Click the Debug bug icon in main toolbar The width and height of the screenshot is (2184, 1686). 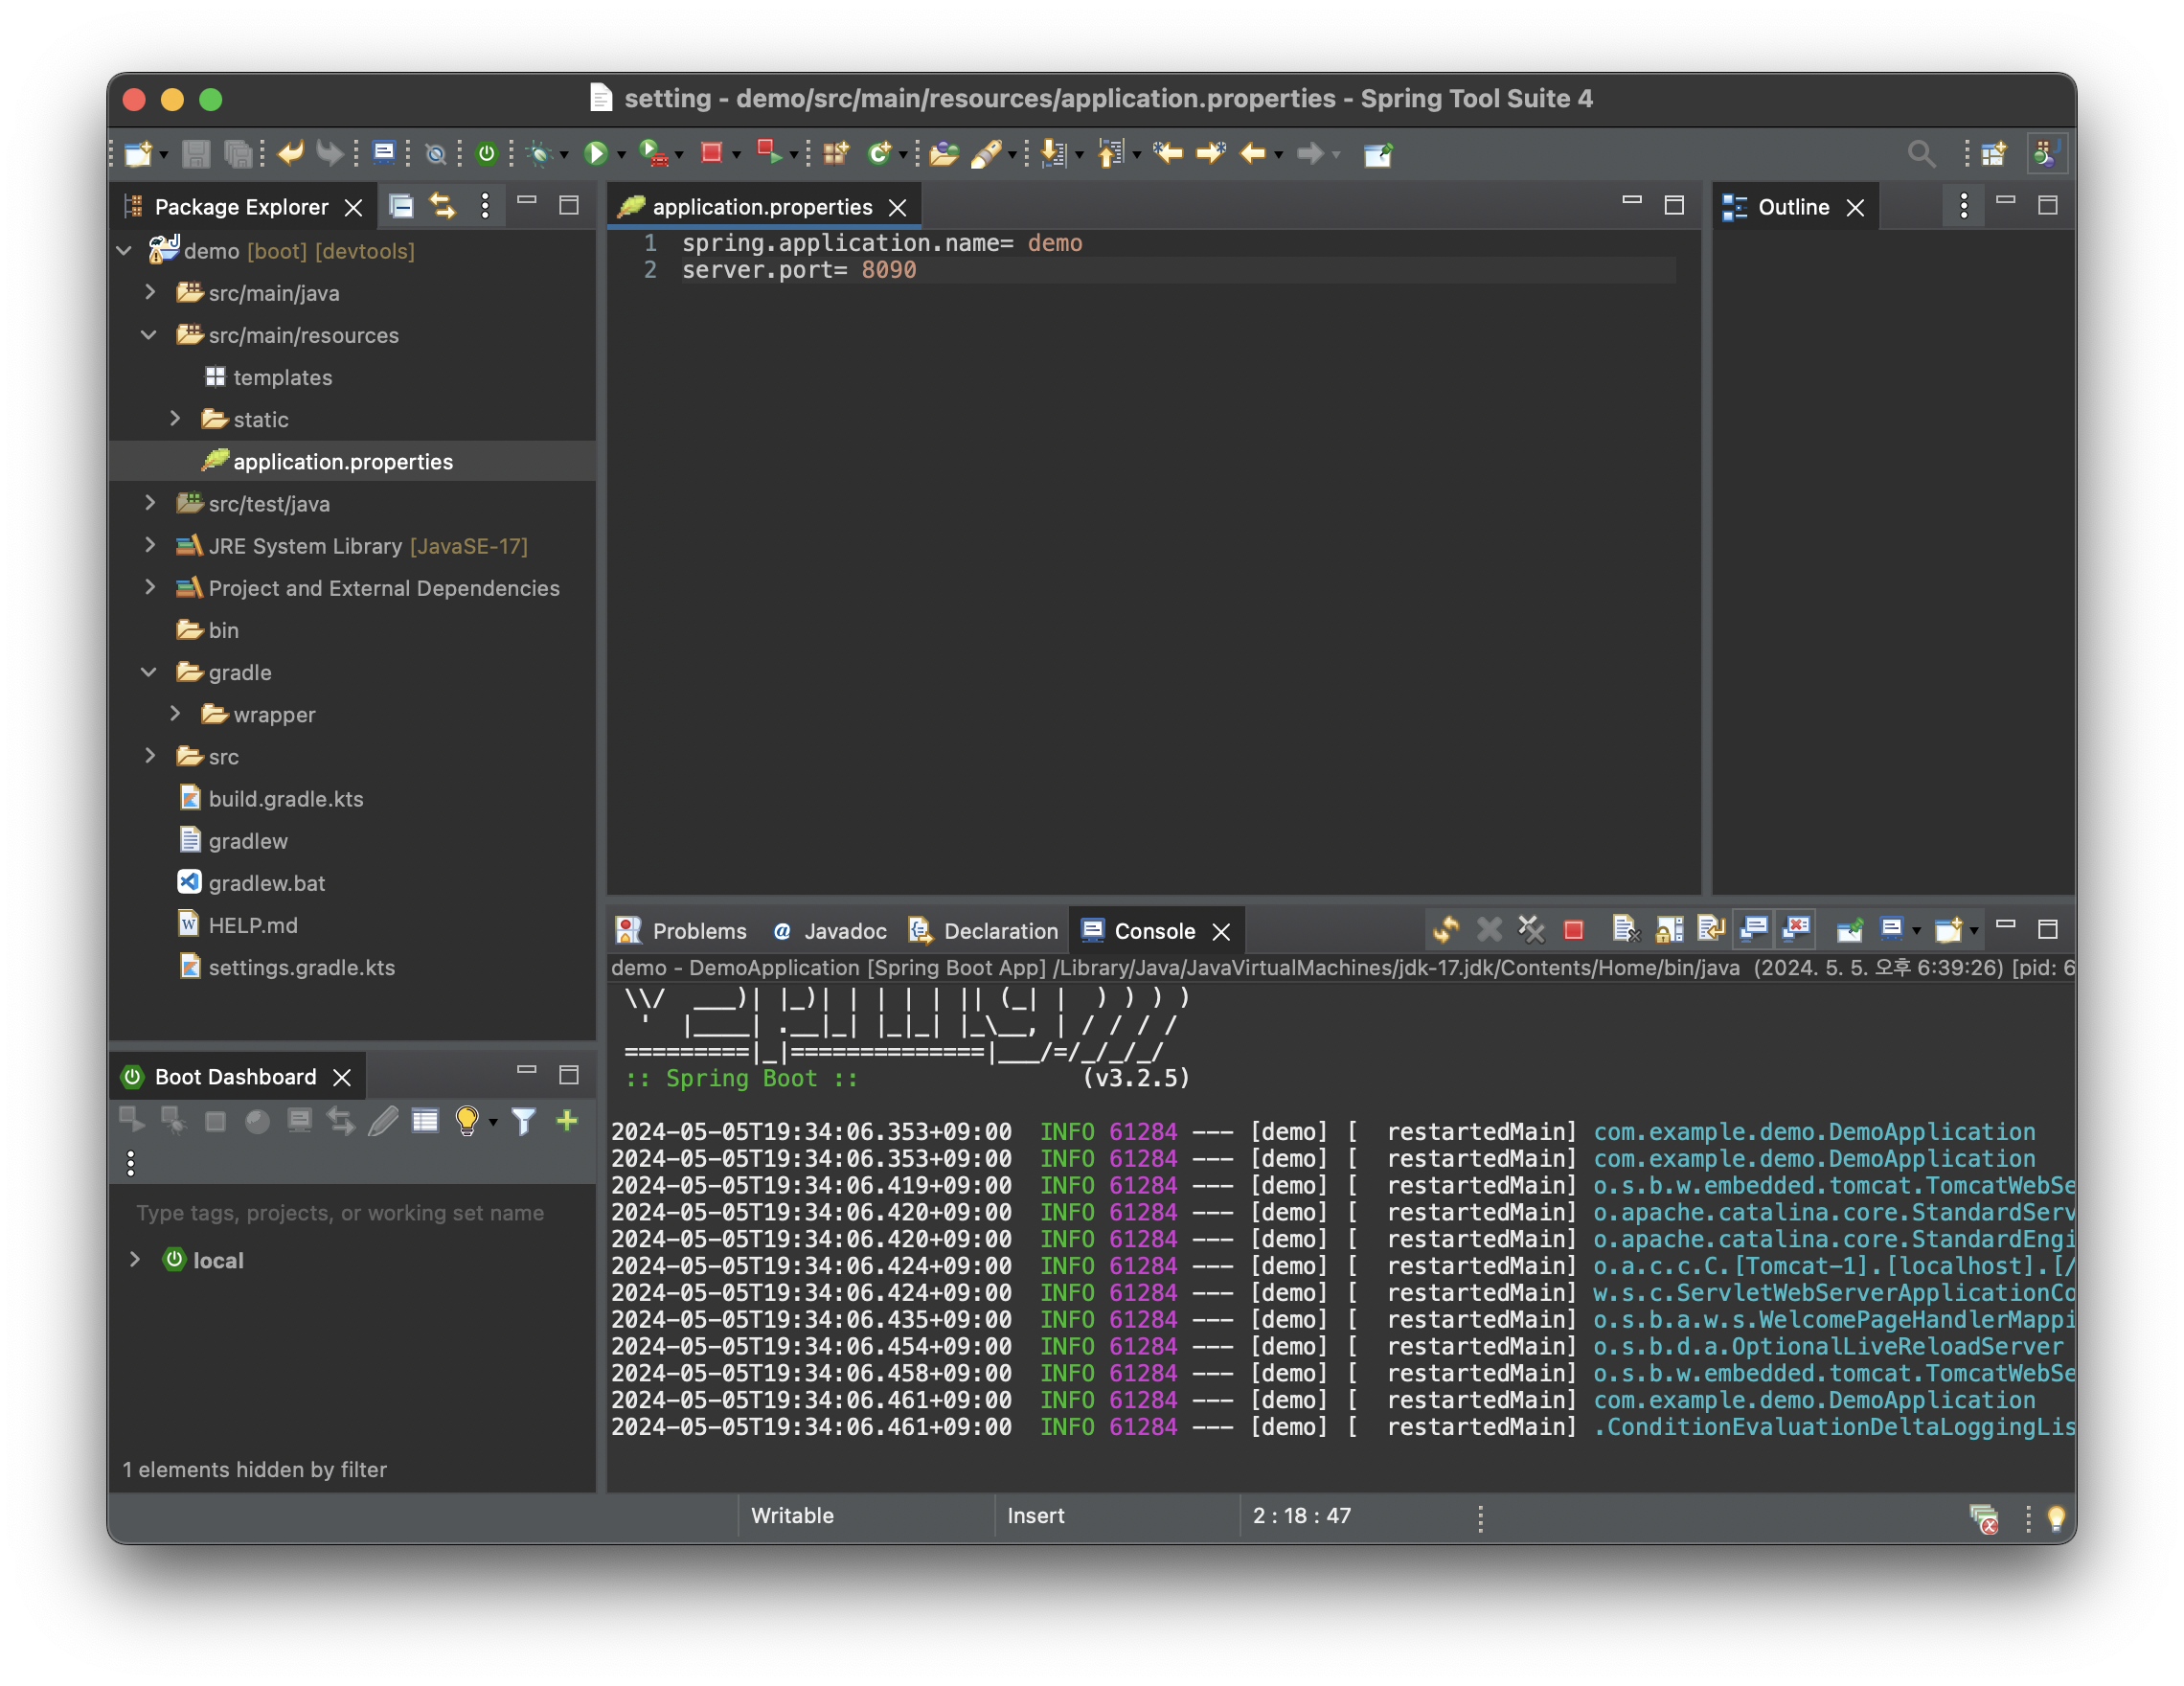tap(540, 154)
